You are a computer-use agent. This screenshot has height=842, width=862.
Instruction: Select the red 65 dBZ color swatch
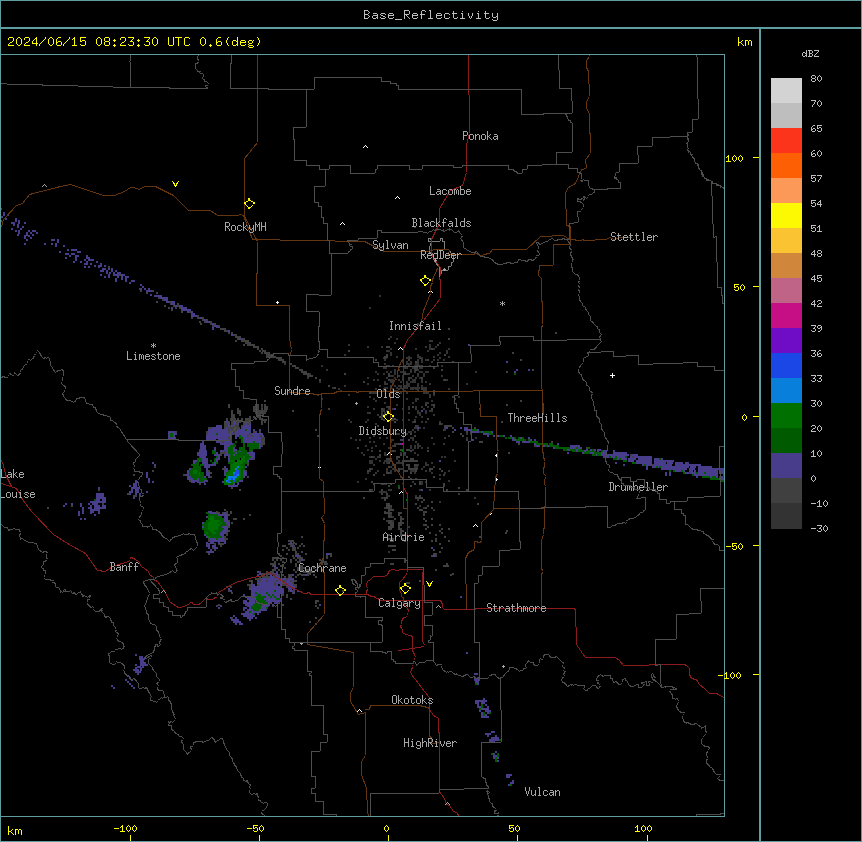pos(786,140)
